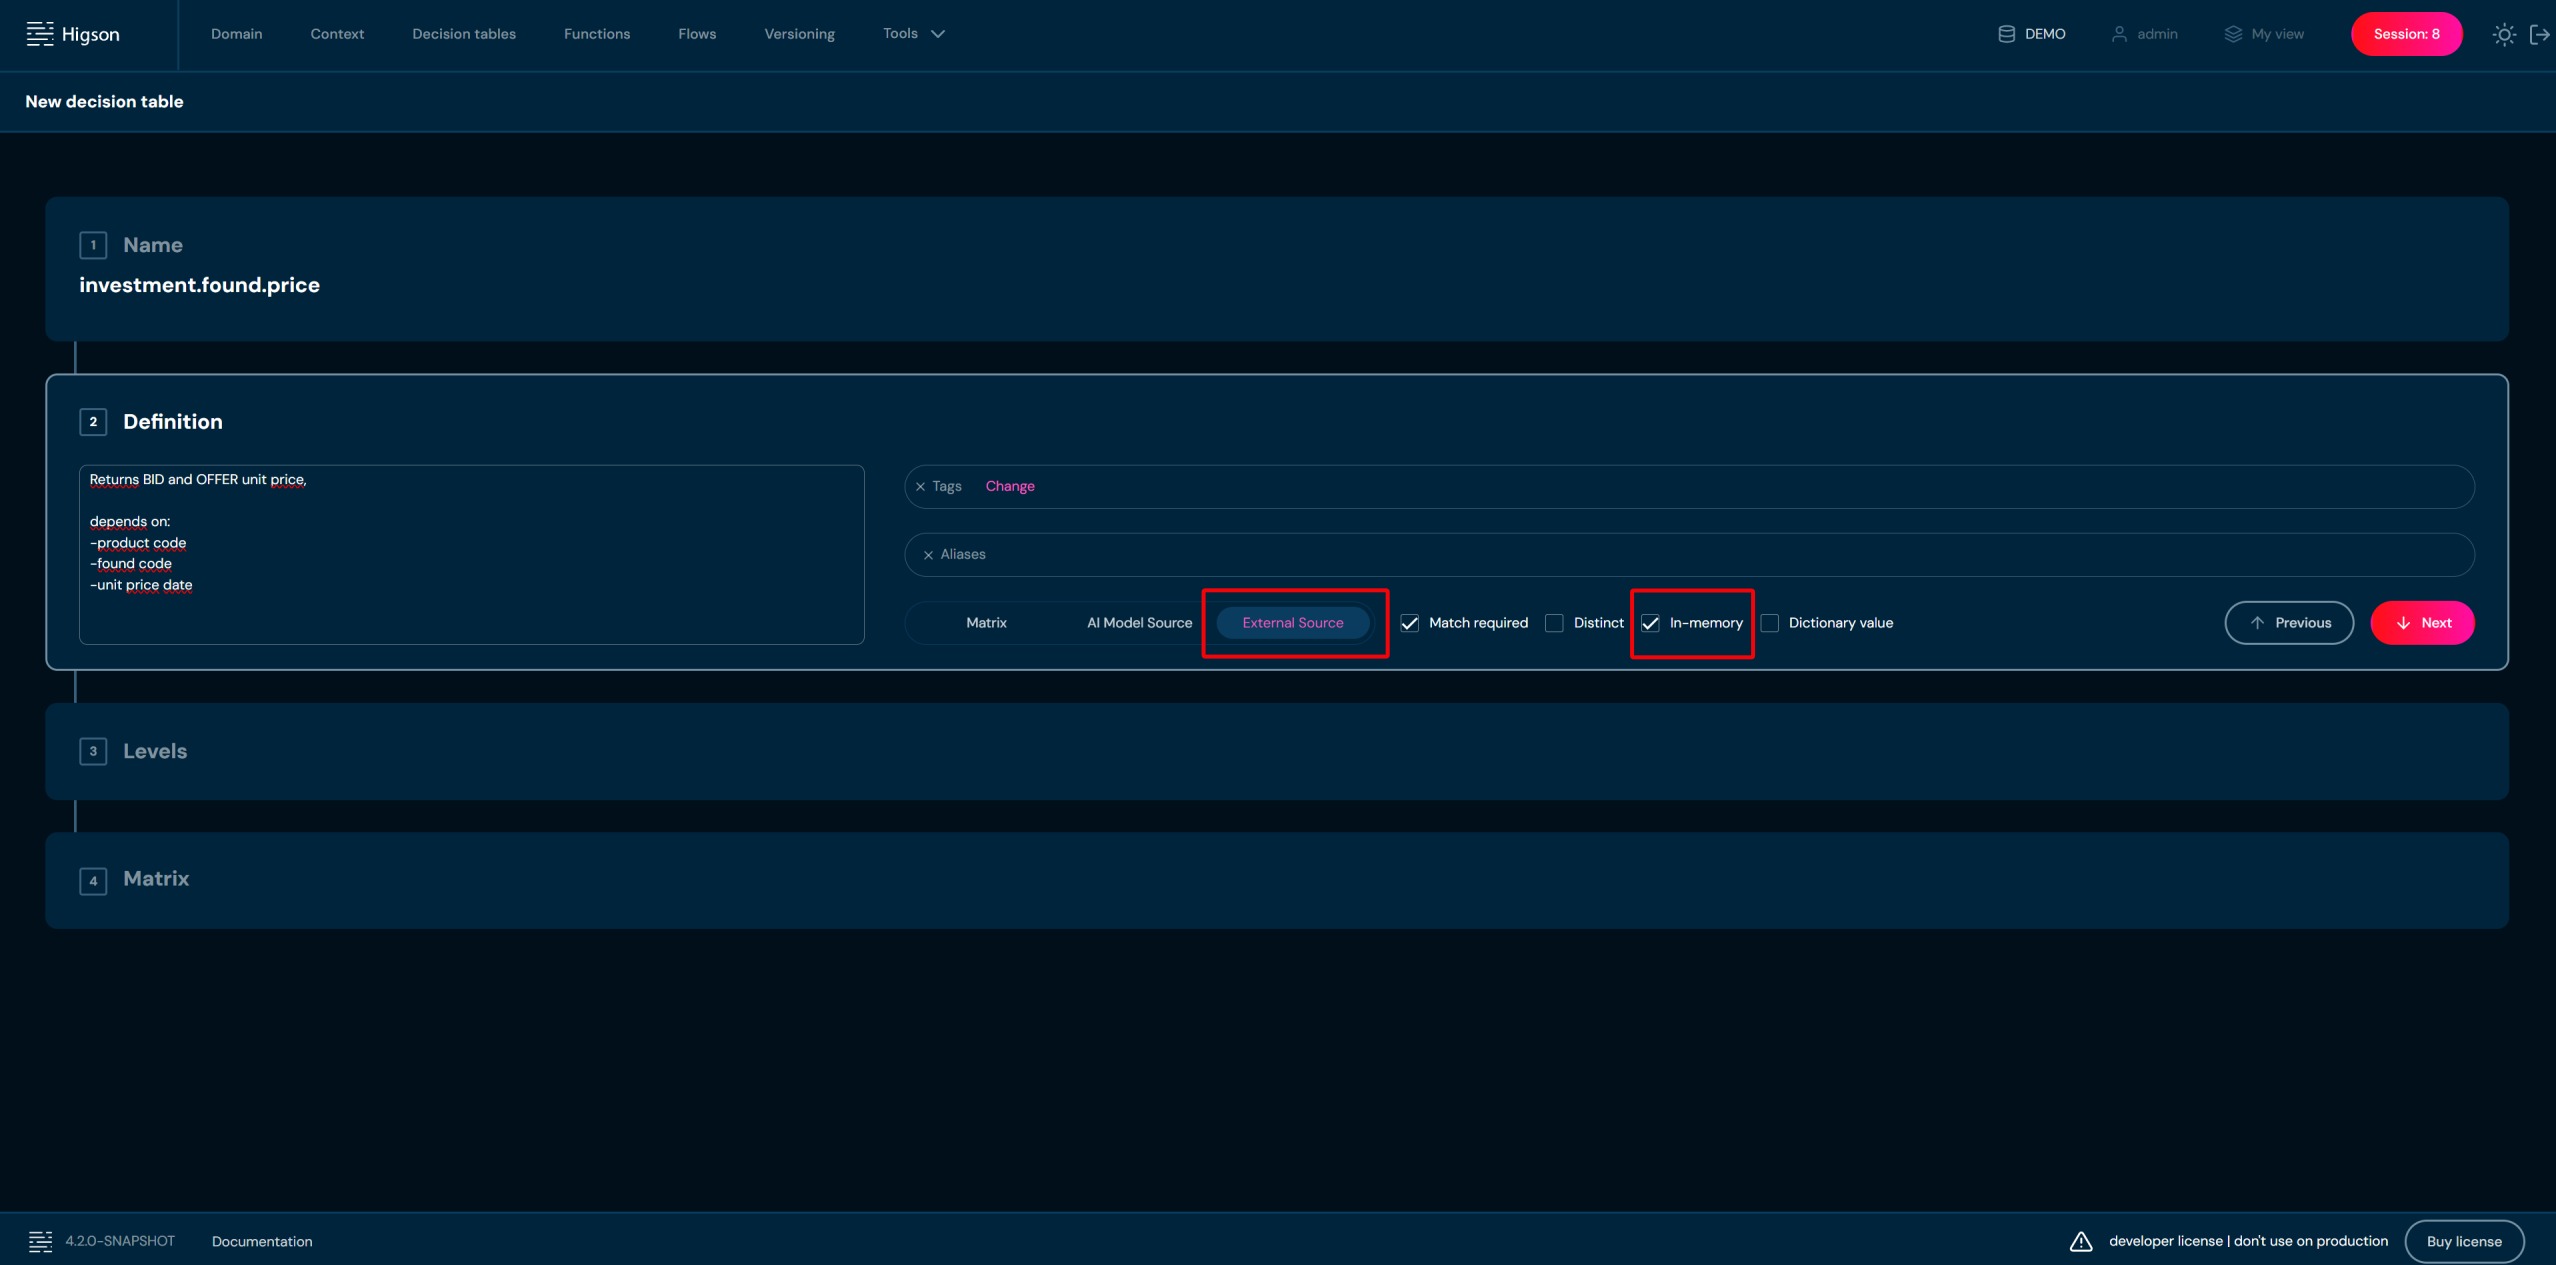This screenshot has width=2556, height=1265.
Task: Click the developer license warning icon
Action: (2081, 1241)
